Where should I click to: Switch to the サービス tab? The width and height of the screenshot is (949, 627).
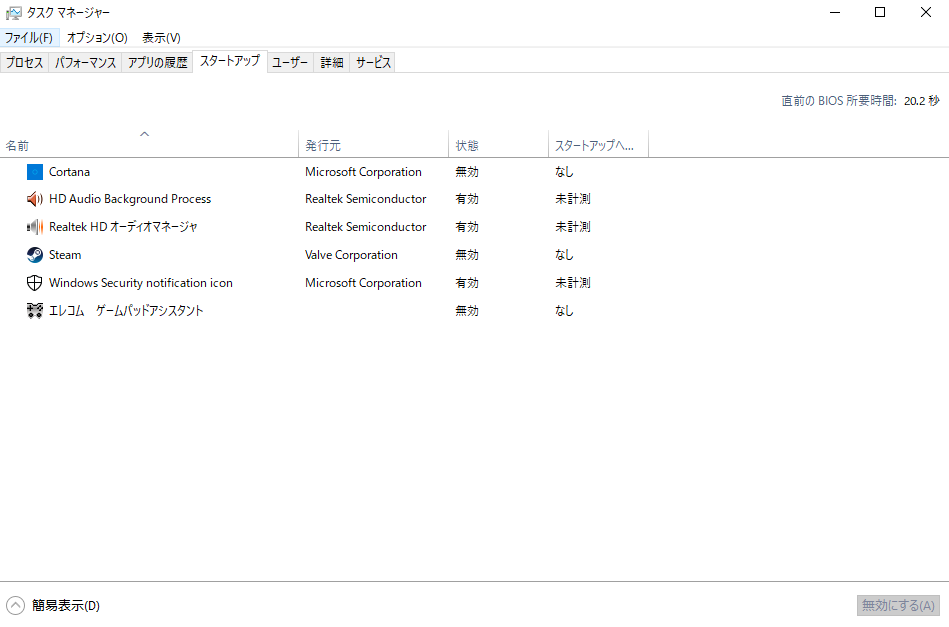coord(373,62)
